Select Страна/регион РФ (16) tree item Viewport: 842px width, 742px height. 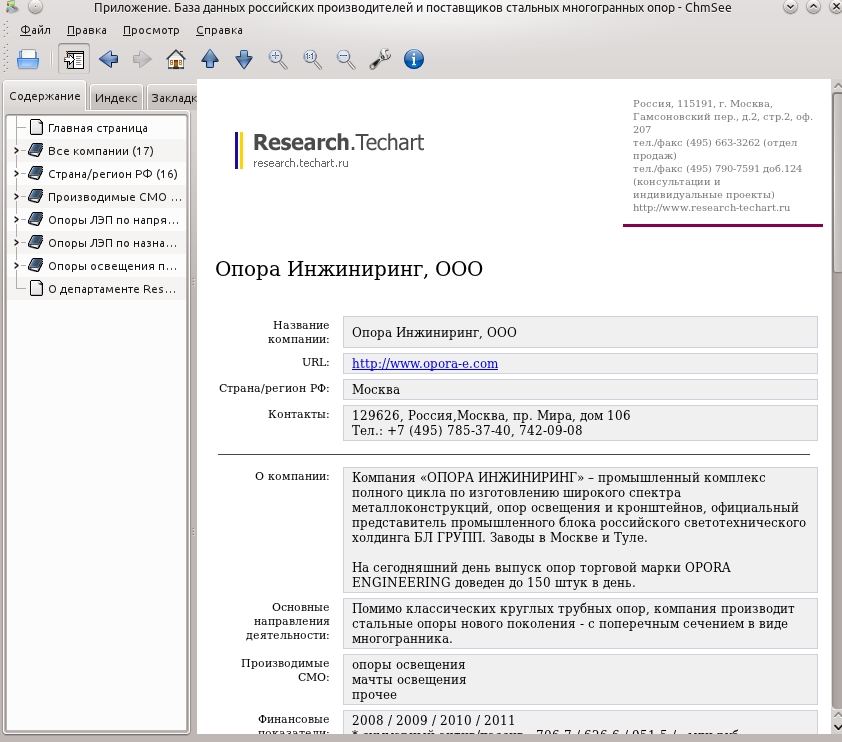113,174
